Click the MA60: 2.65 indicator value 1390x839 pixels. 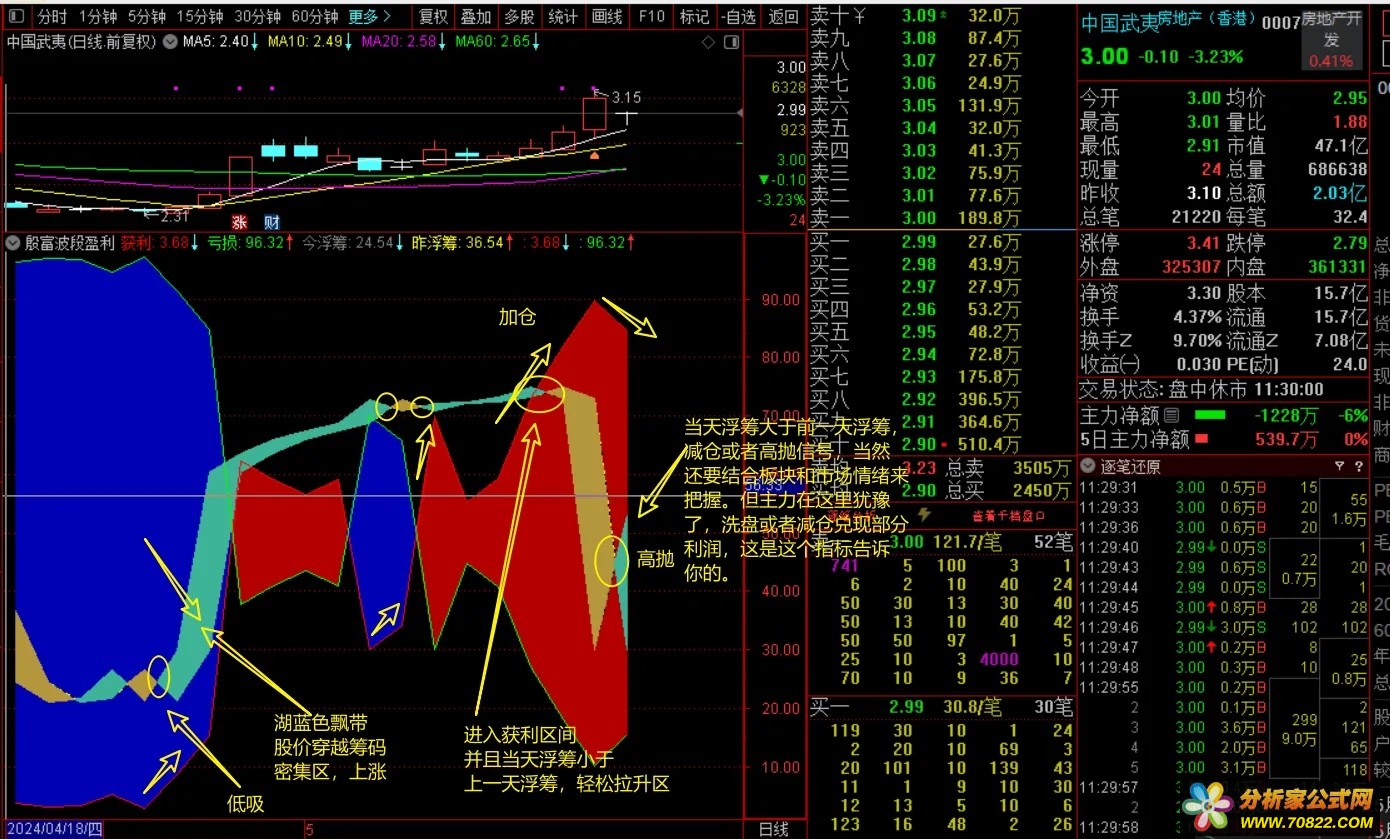coord(494,42)
